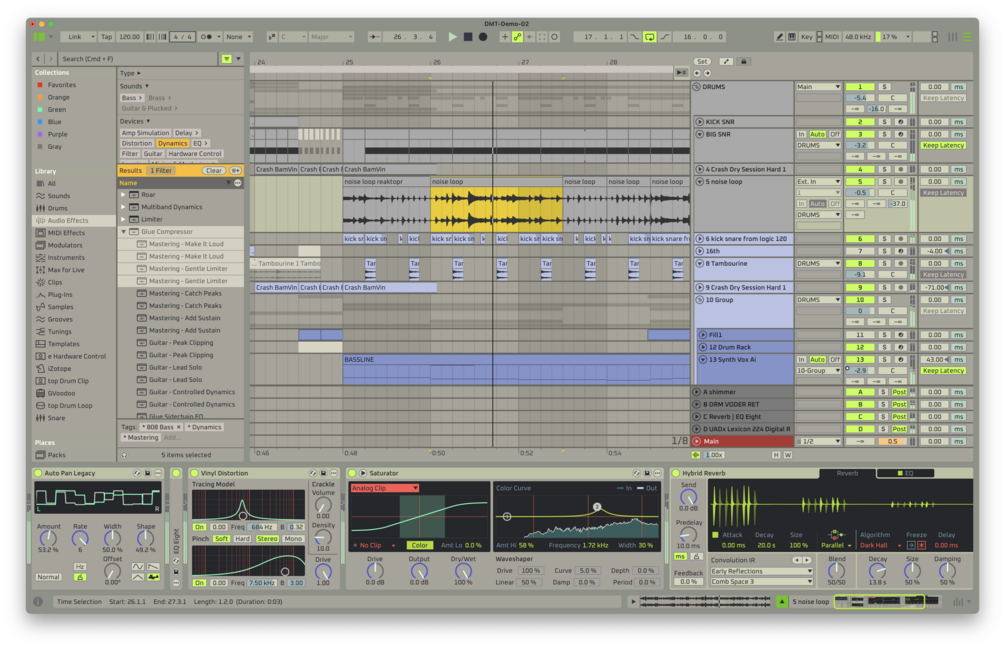Click the MIDI Arrangement Overdub plus icon
The height and width of the screenshot is (648, 1005).
click(x=505, y=37)
